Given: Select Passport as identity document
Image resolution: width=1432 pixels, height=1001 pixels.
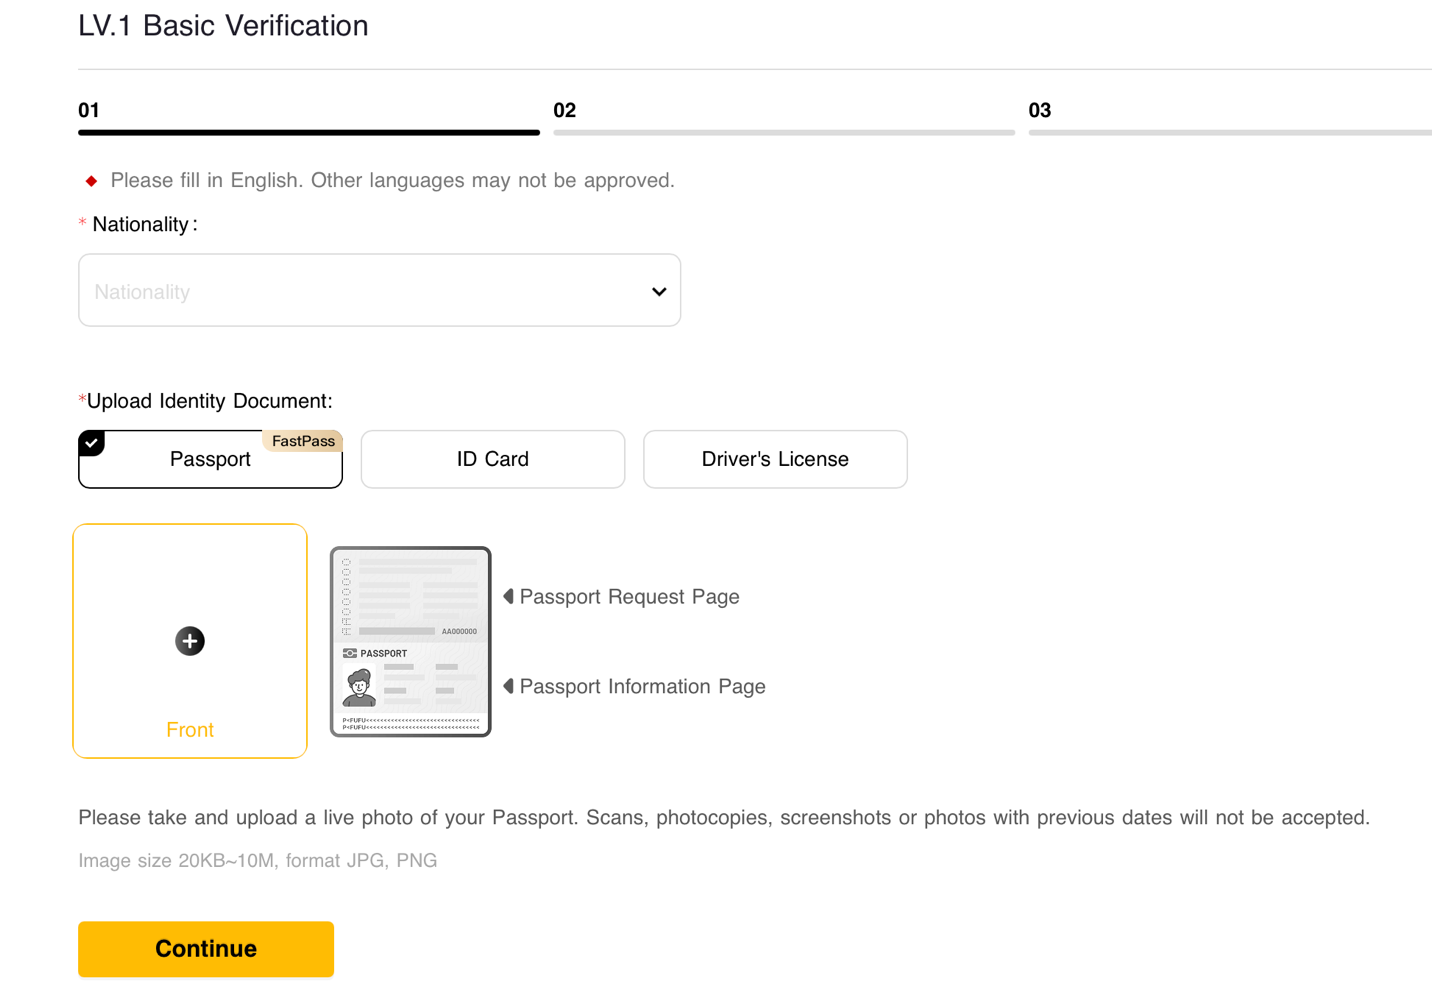Looking at the screenshot, I should (x=210, y=459).
